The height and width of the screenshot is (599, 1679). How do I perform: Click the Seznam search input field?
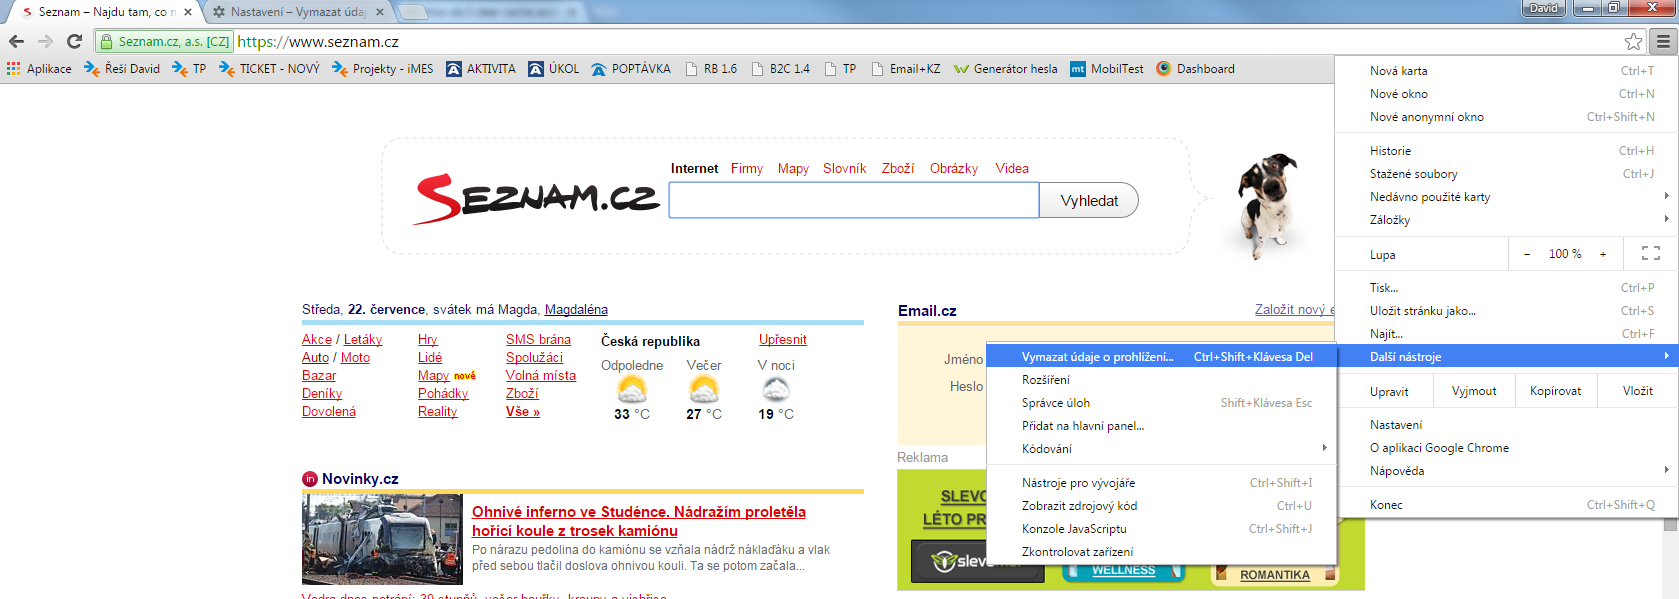click(854, 201)
